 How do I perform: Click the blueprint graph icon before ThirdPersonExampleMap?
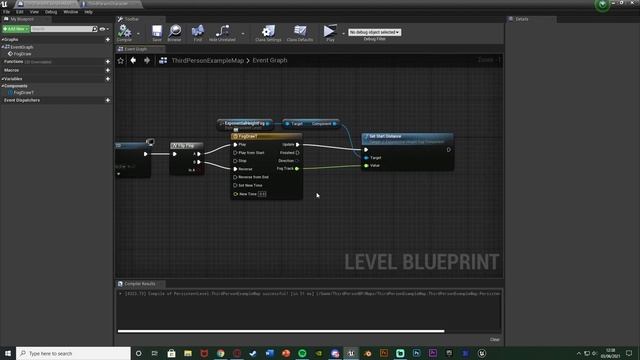pos(163,60)
